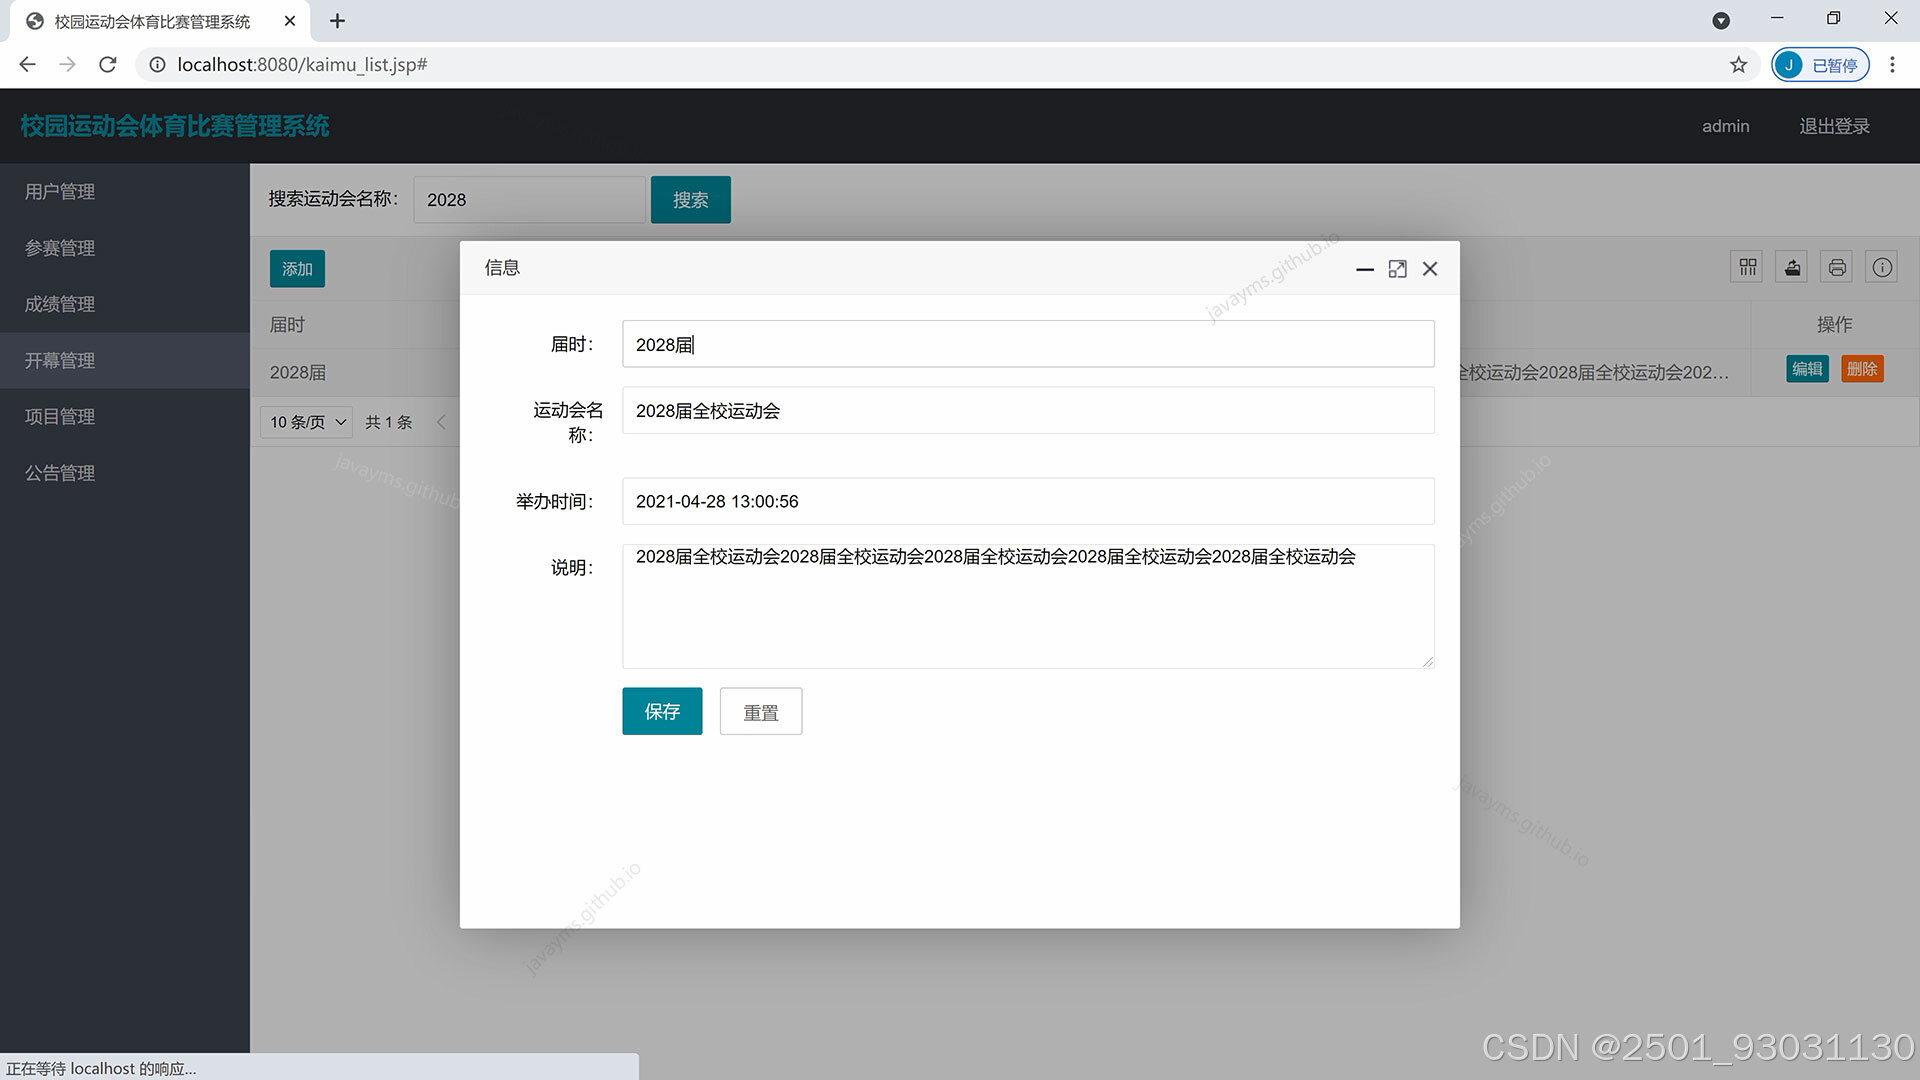Click the browser address bar URL
This screenshot has width=1920, height=1080.
302,64
